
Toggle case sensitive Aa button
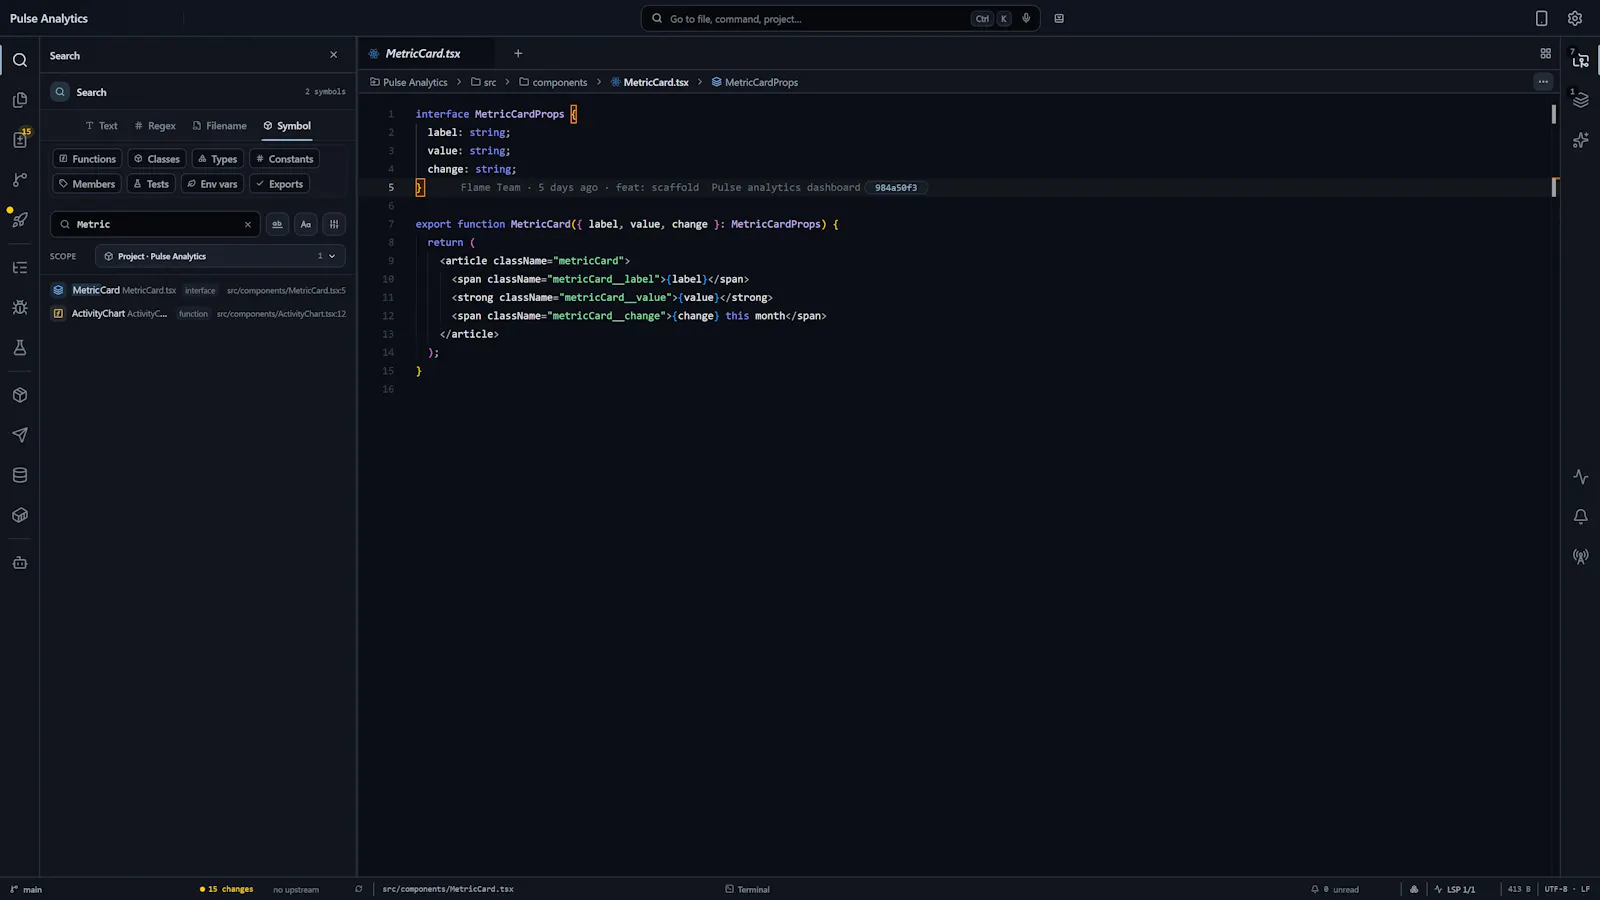(306, 224)
